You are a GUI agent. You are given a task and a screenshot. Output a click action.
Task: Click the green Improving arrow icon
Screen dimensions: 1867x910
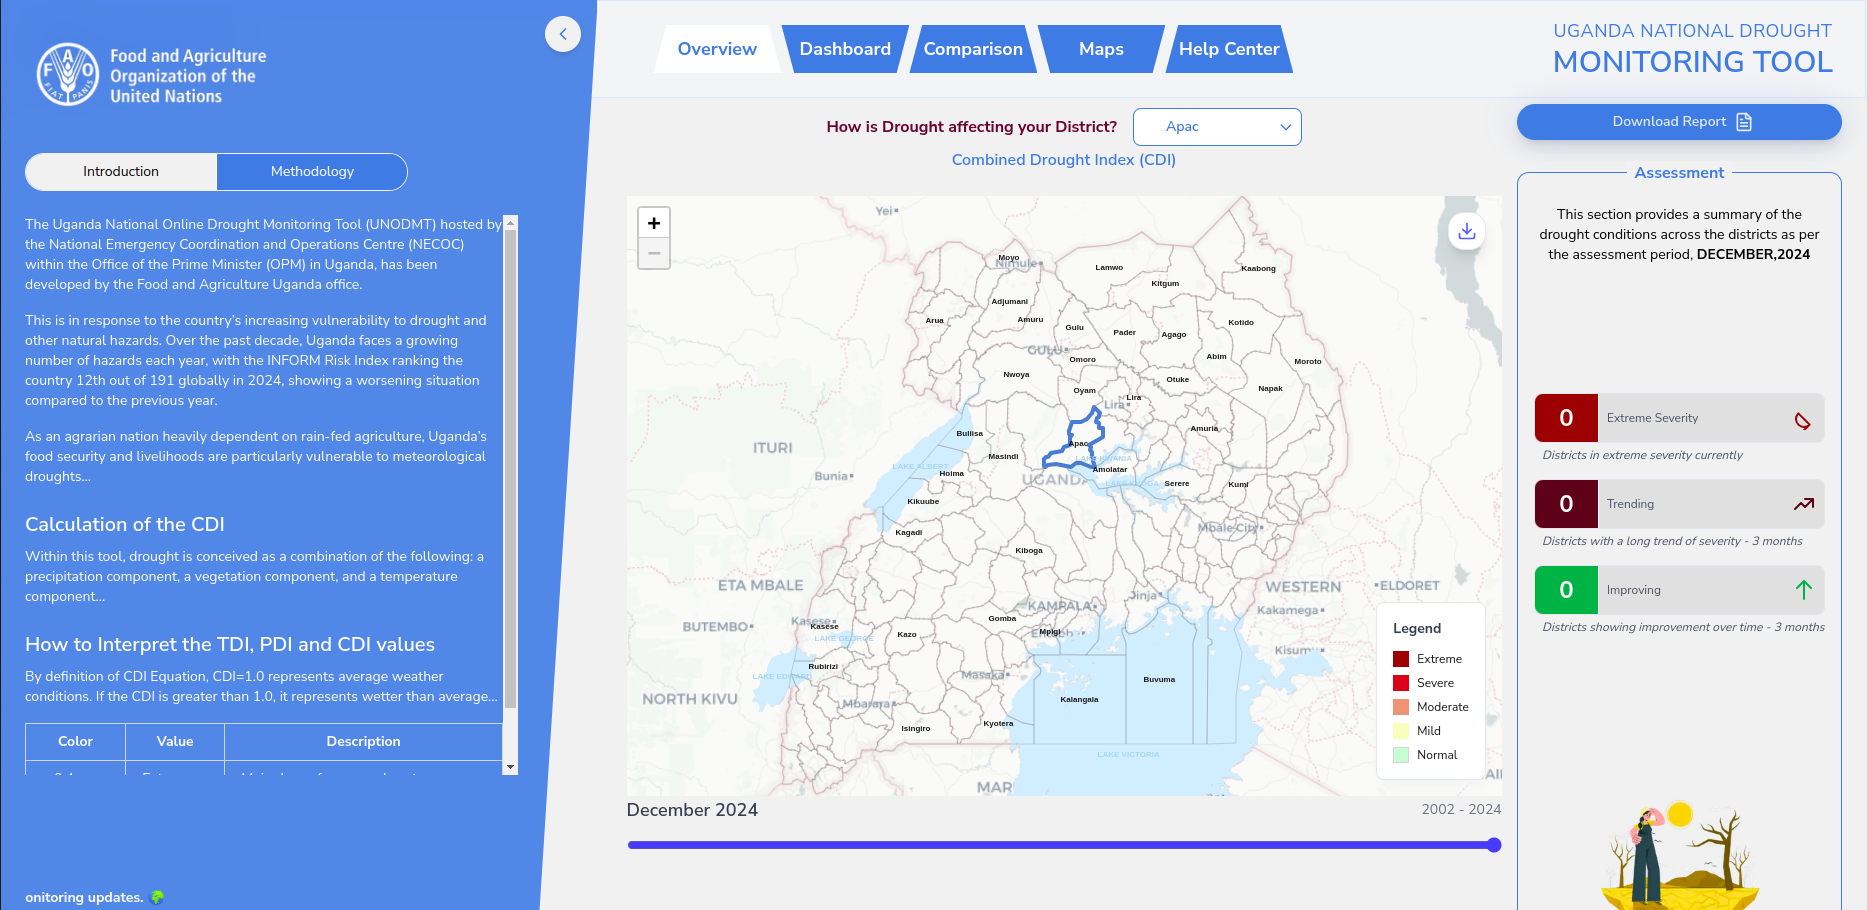[x=1804, y=590]
